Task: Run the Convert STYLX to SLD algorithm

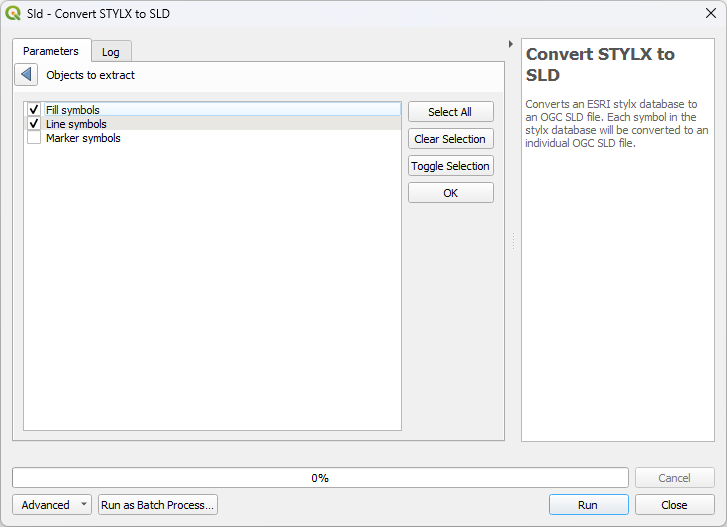Action: point(588,504)
